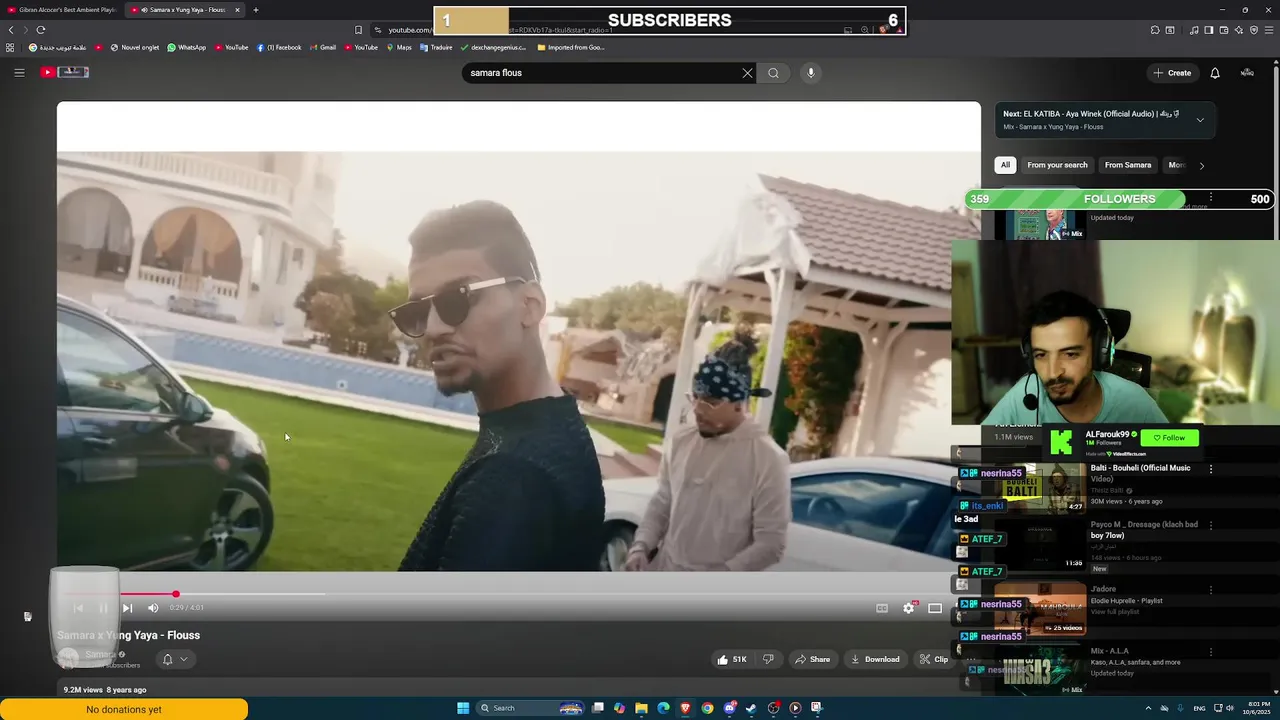Open Google Chrome from taskbar

click(x=707, y=708)
